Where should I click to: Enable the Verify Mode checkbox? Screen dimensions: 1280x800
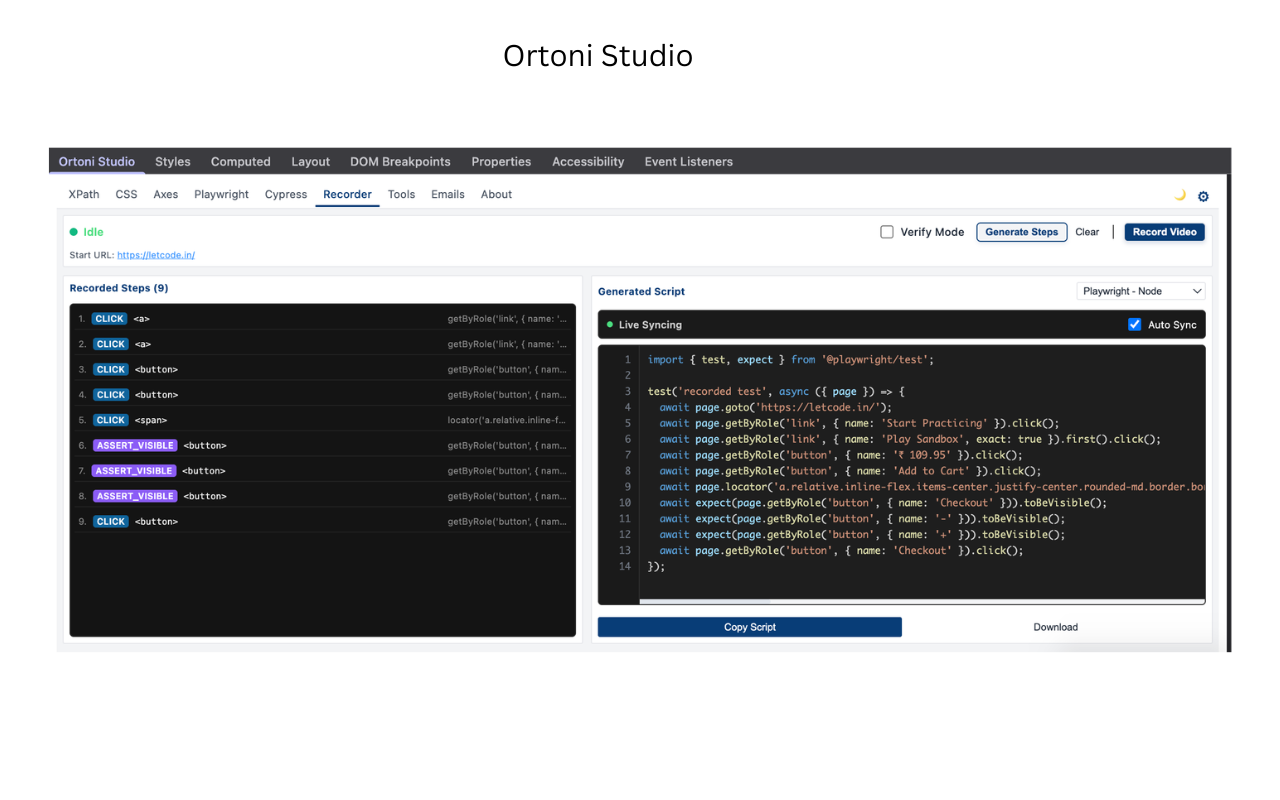tap(887, 232)
